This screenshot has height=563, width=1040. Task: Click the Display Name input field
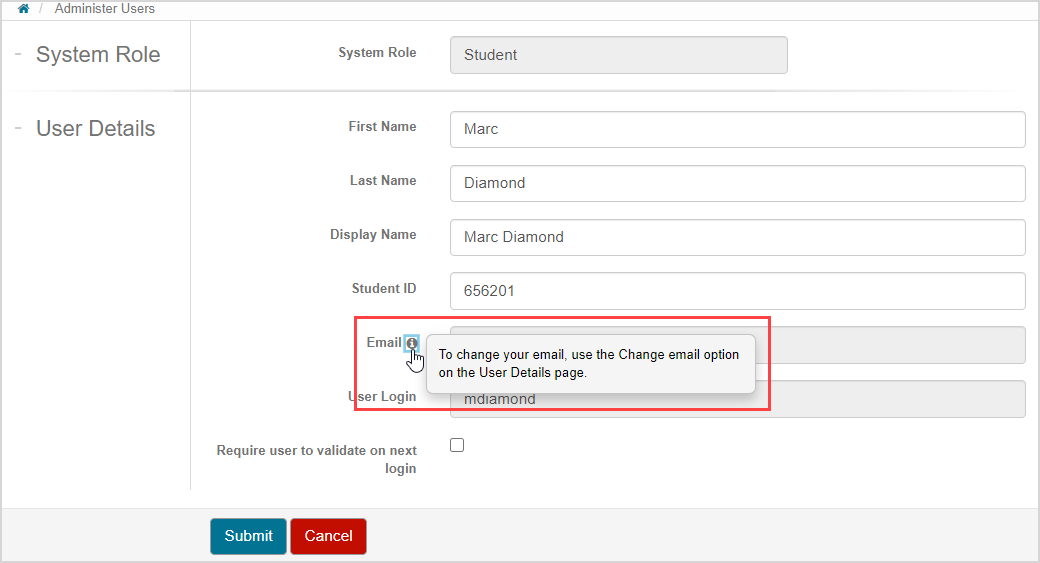tap(737, 237)
